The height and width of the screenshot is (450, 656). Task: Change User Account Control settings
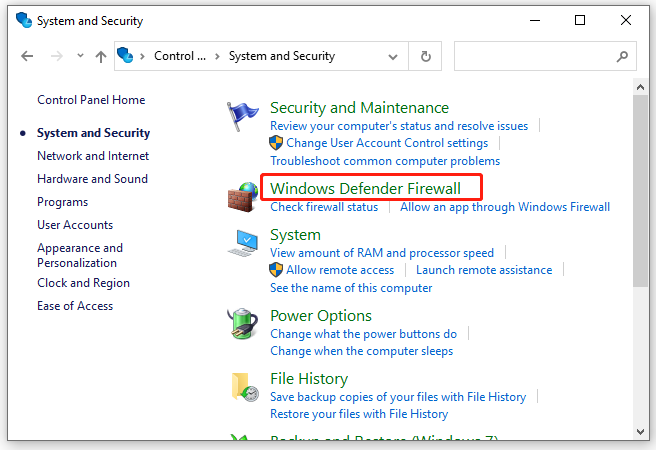click(387, 143)
